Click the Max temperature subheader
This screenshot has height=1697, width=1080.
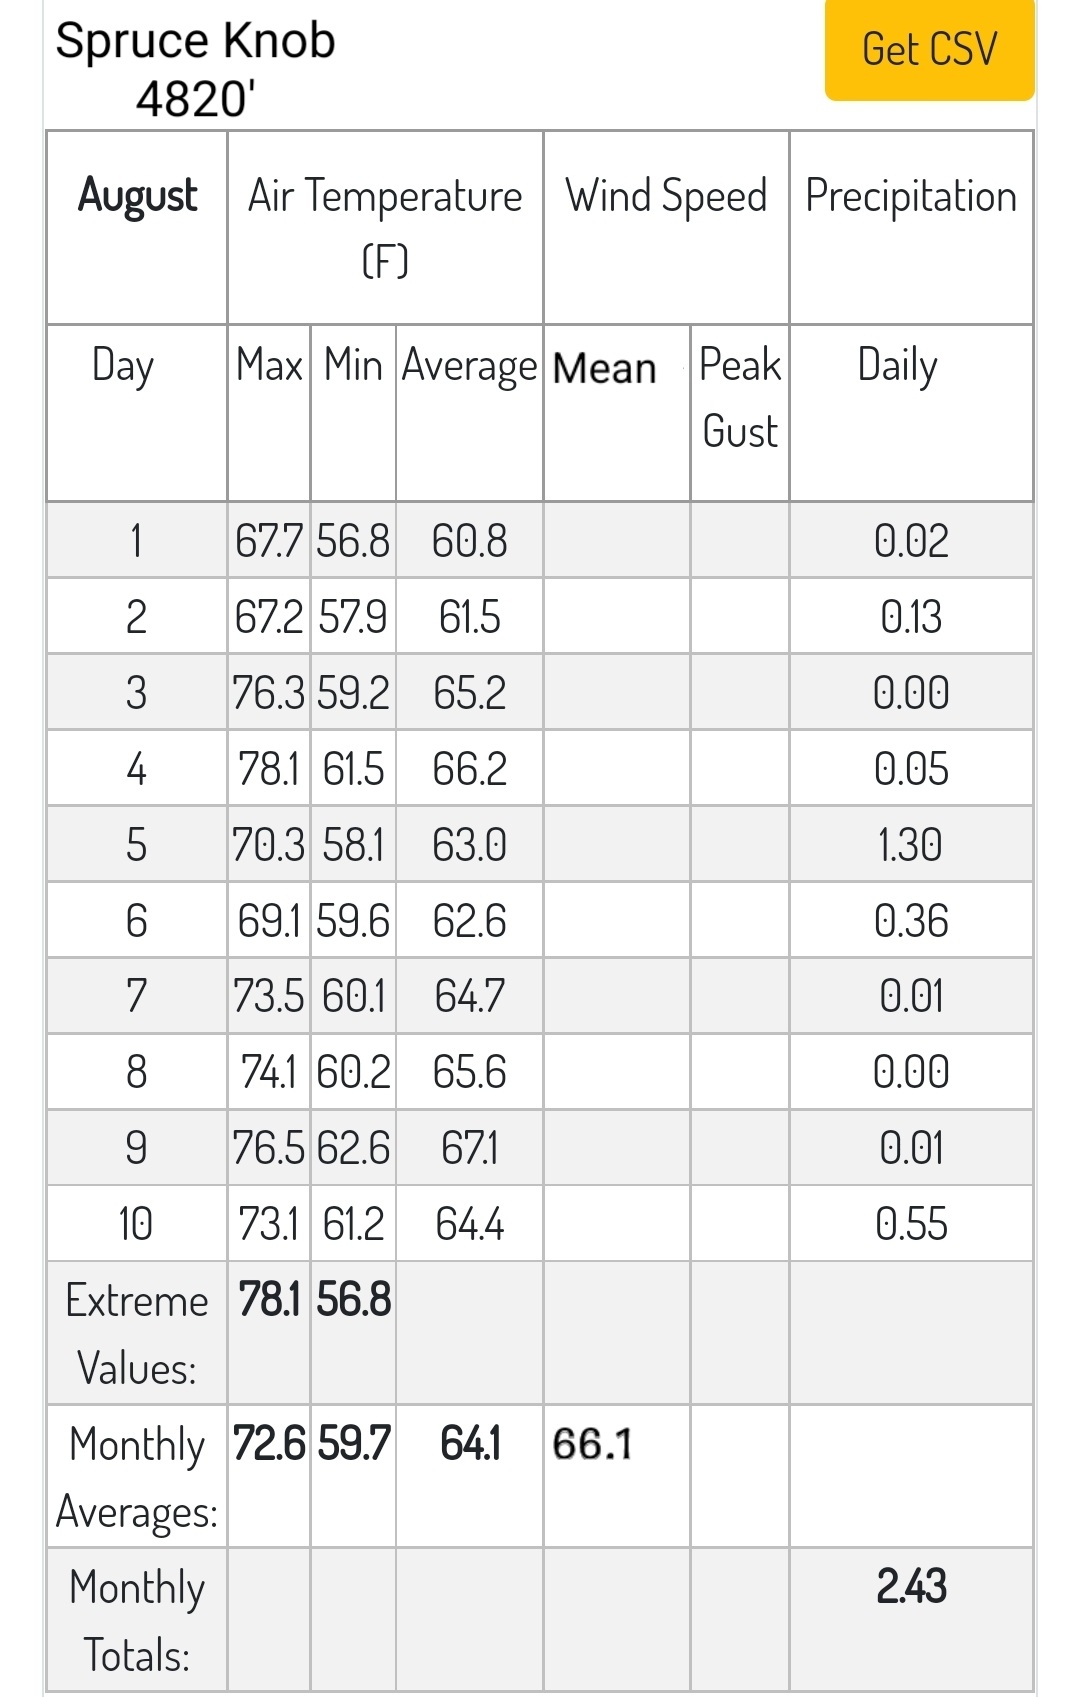(269, 364)
